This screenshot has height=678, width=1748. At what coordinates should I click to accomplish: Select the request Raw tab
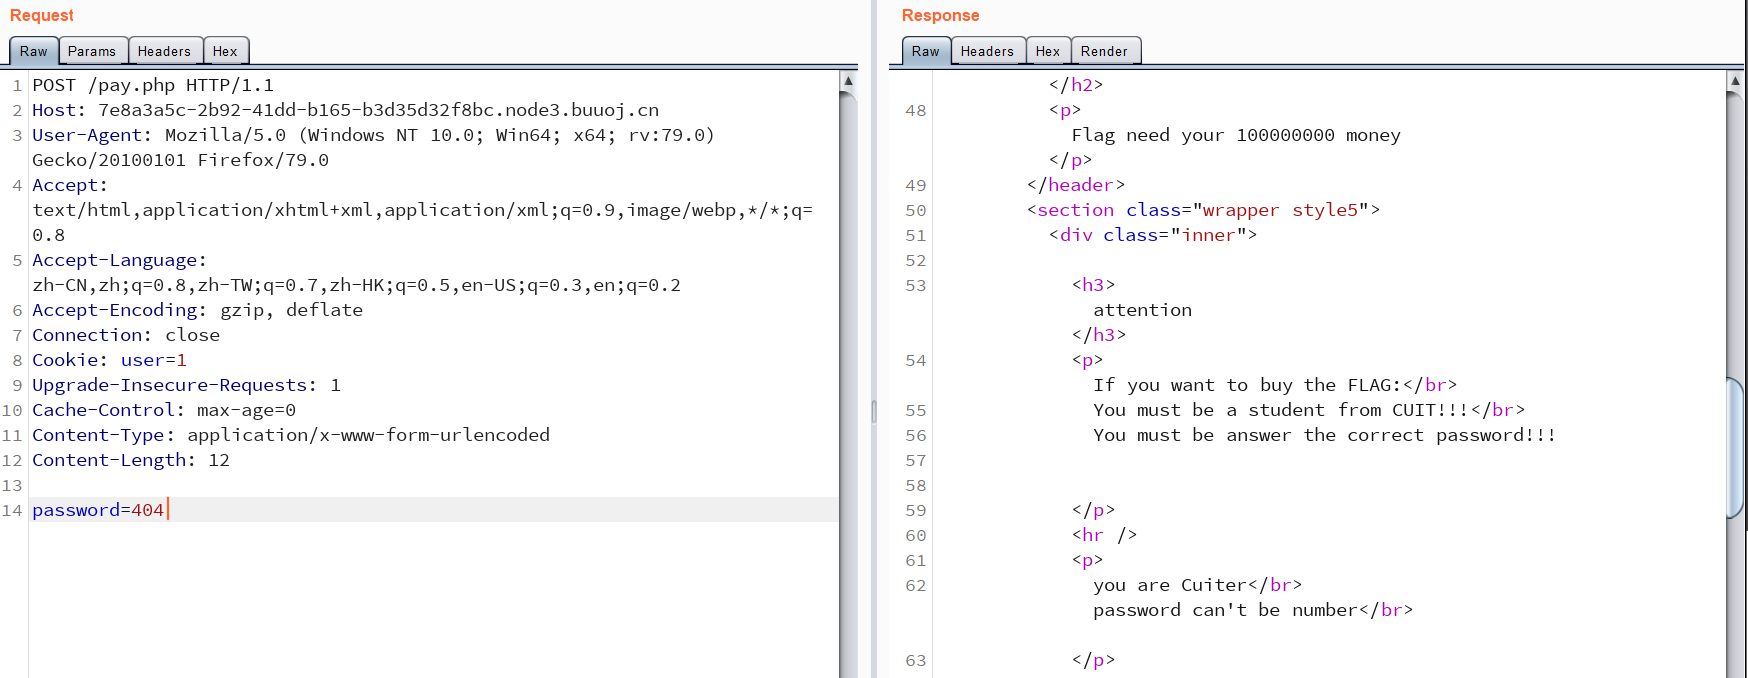tap(33, 51)
